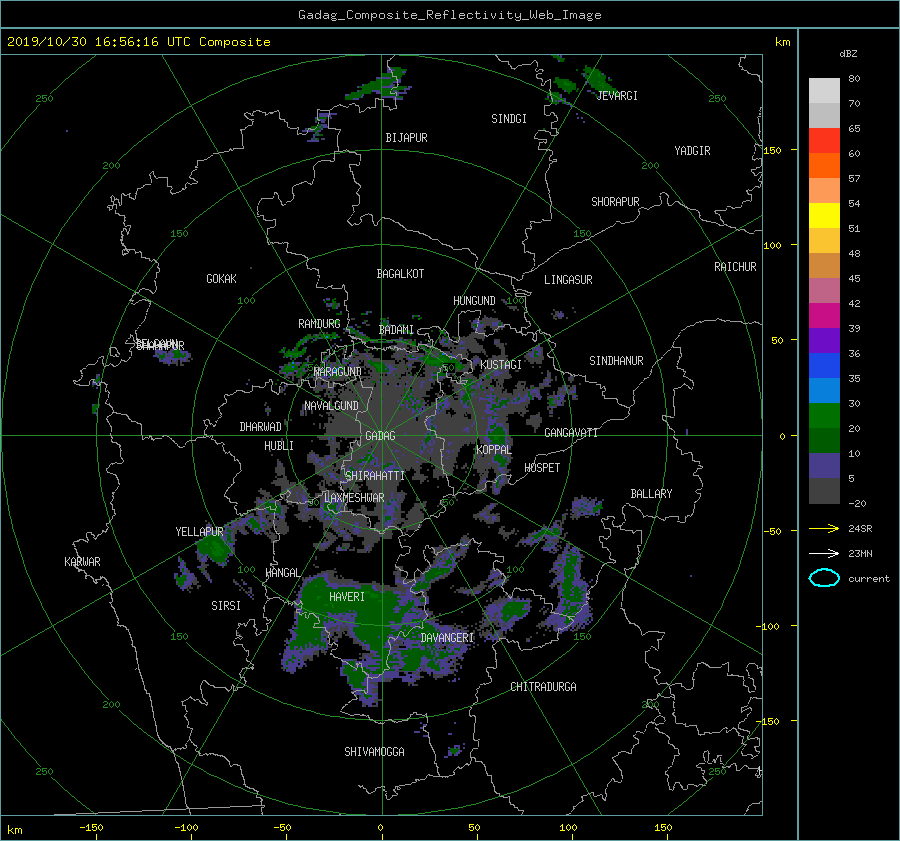Click the KARWAR city label

click(x=82, y=562)
